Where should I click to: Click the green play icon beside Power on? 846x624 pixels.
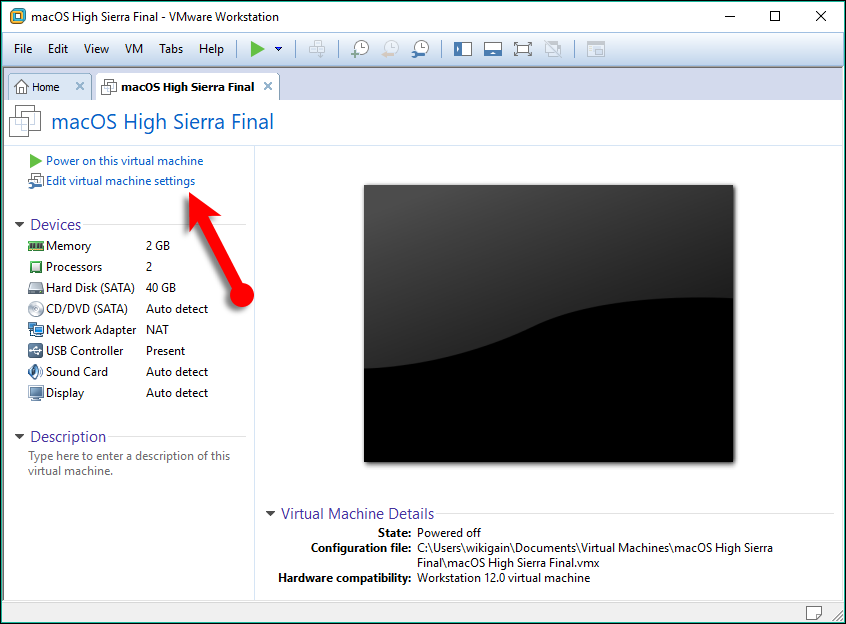click(x=36, y=161)
